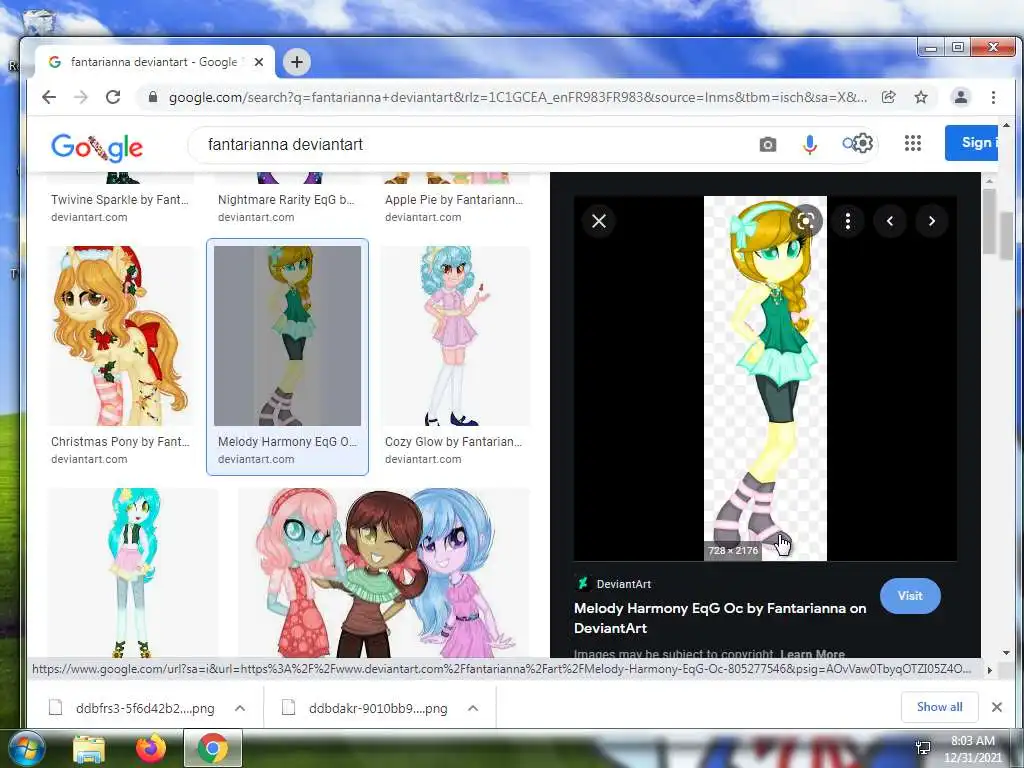Go to Google home via logo
This screenshot has width=1024, height=768.
pos(97,148)
